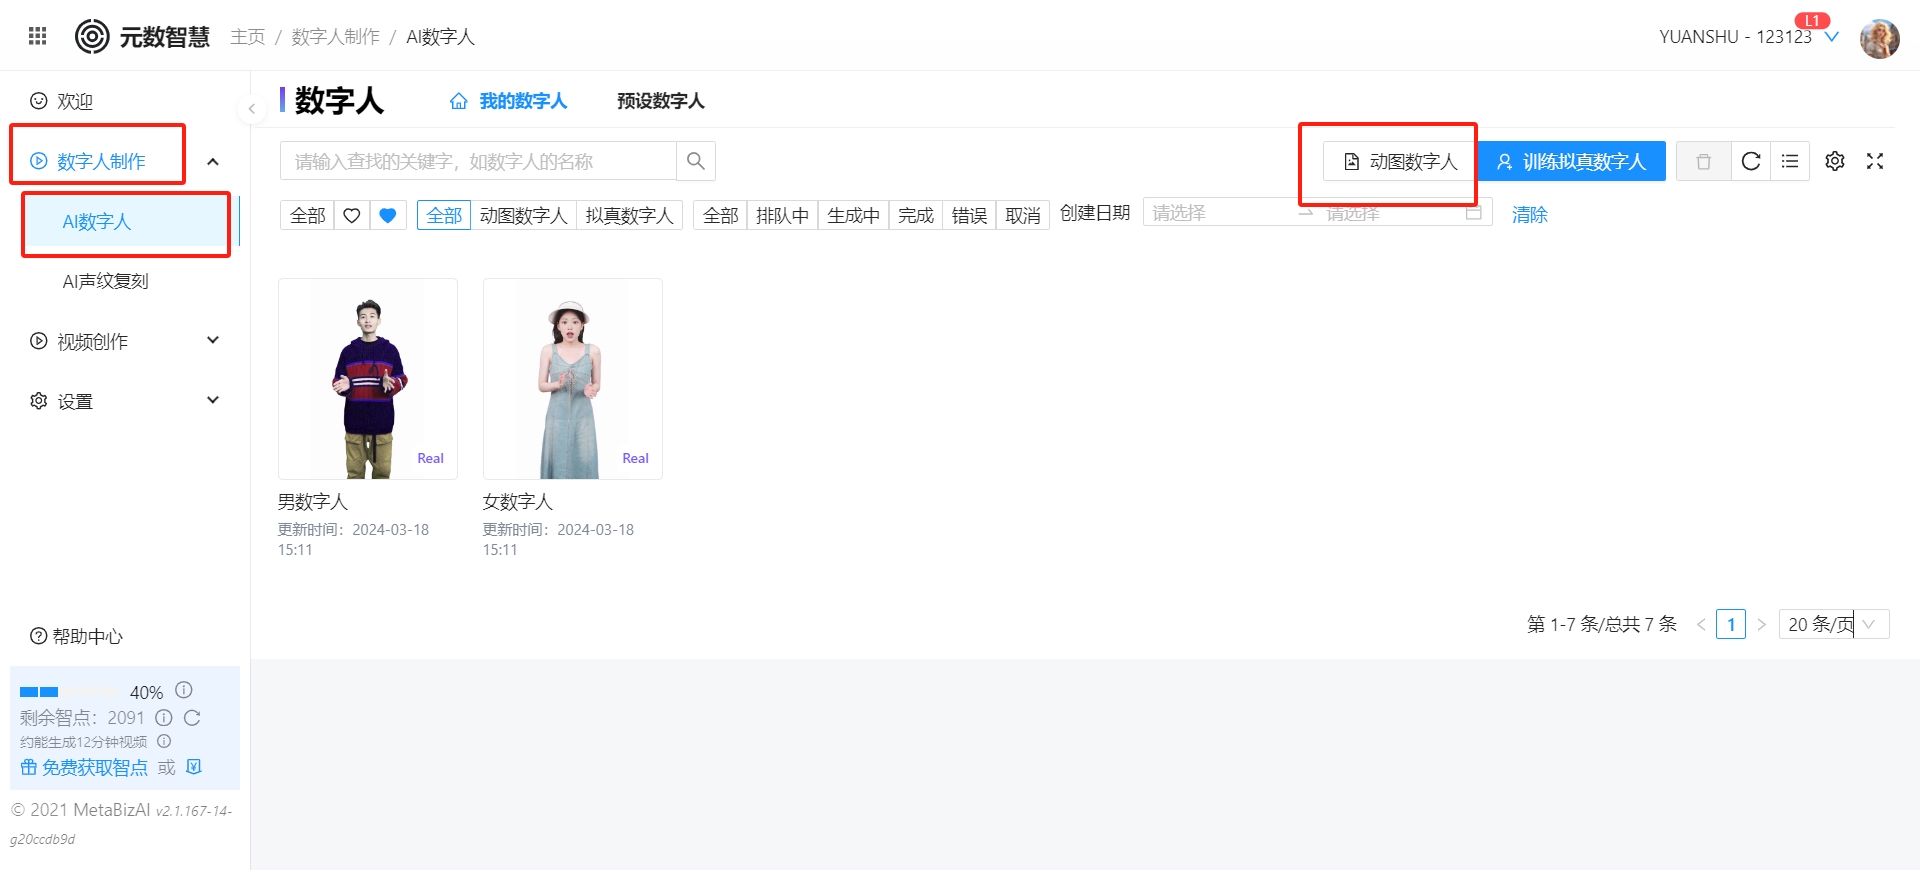Image resolution: width=1920 pixels, height=870 pixels.
Task: Open the 女数字人 thumbnail
Action: [x=572, y=378]
